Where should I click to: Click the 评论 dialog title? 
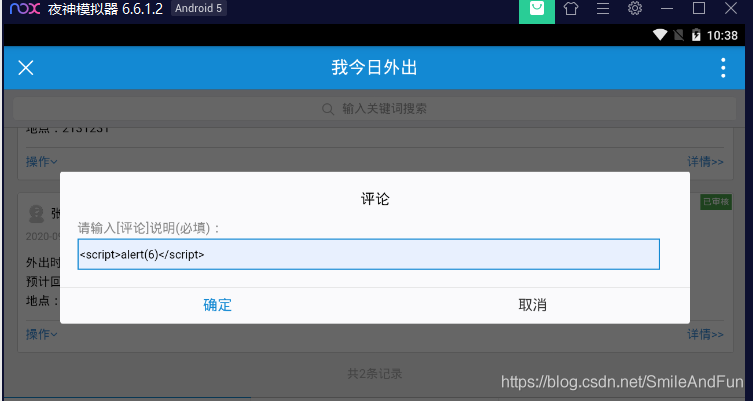pos(375,199)
